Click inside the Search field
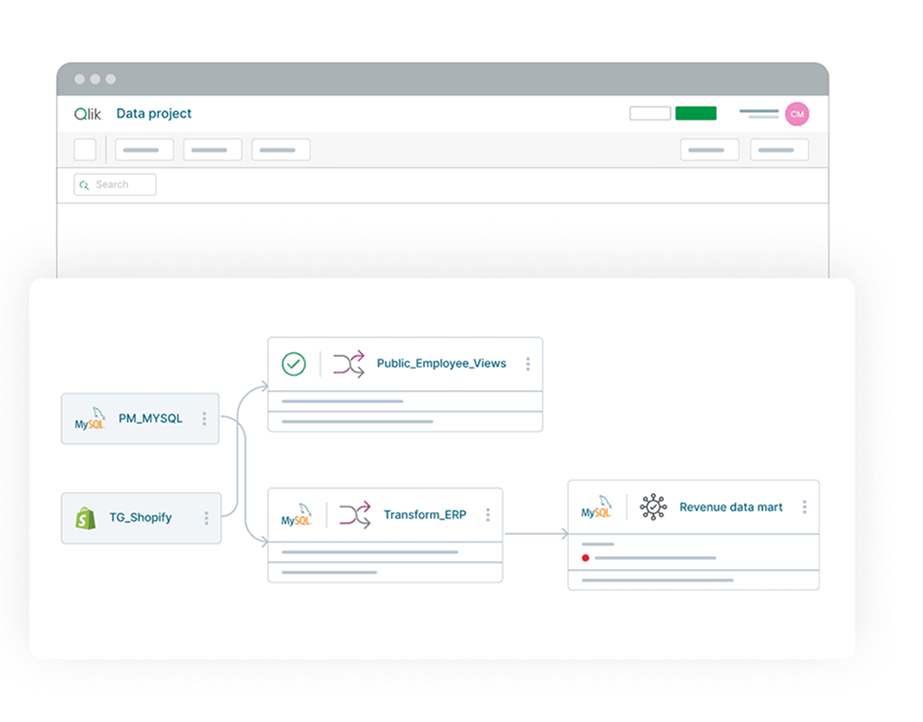Viewport: 923px width, 722px height. pyautogui.click(x=113, y=184)
